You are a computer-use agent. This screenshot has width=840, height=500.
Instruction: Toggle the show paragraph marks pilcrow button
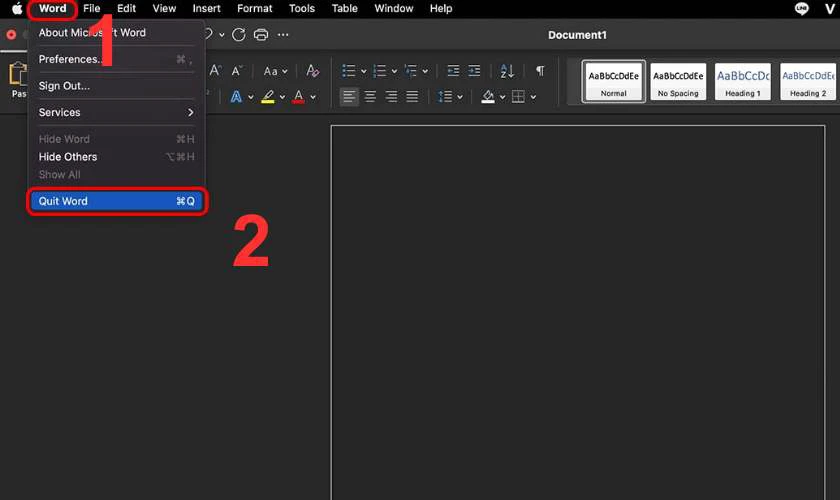click(x=540, y=71)
